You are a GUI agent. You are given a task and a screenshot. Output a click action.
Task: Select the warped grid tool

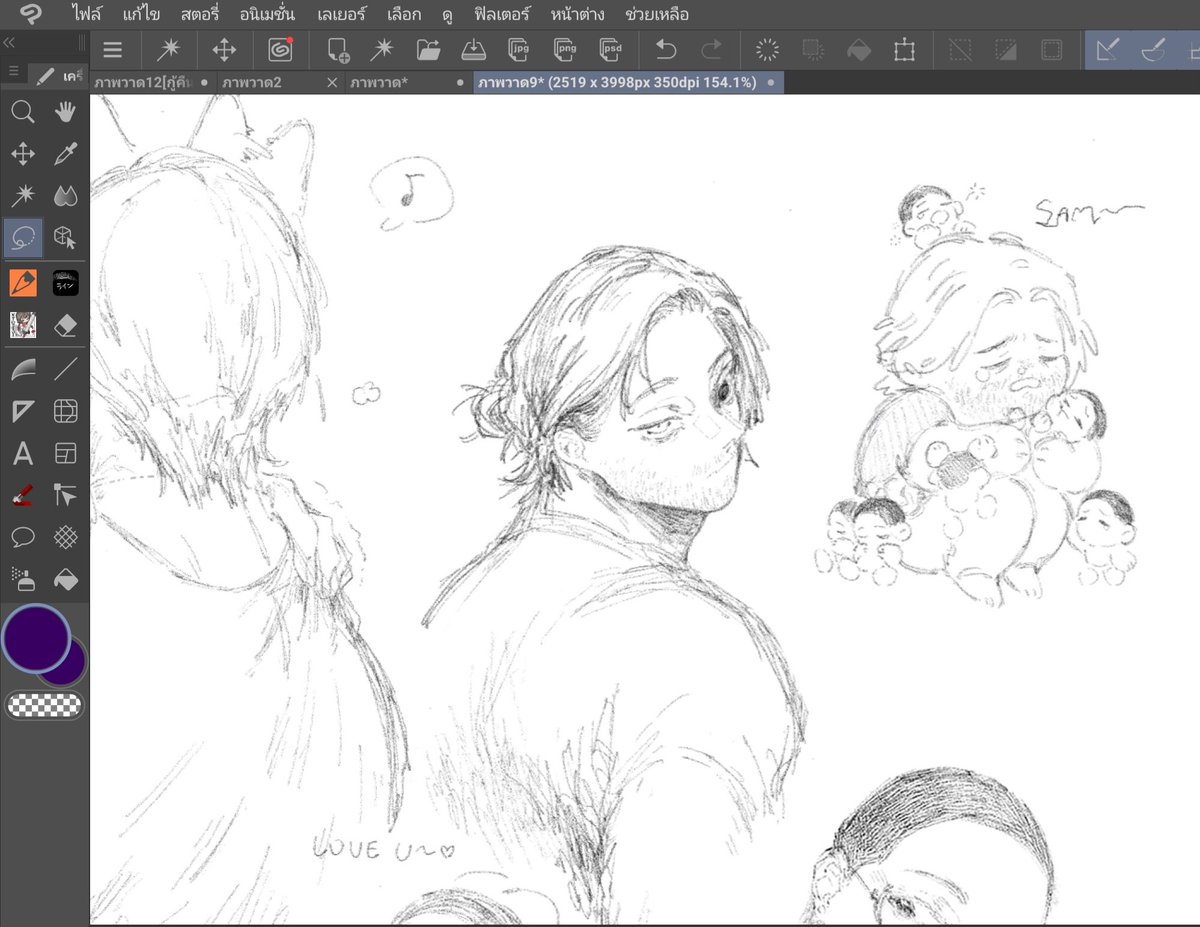pos(66,412)
